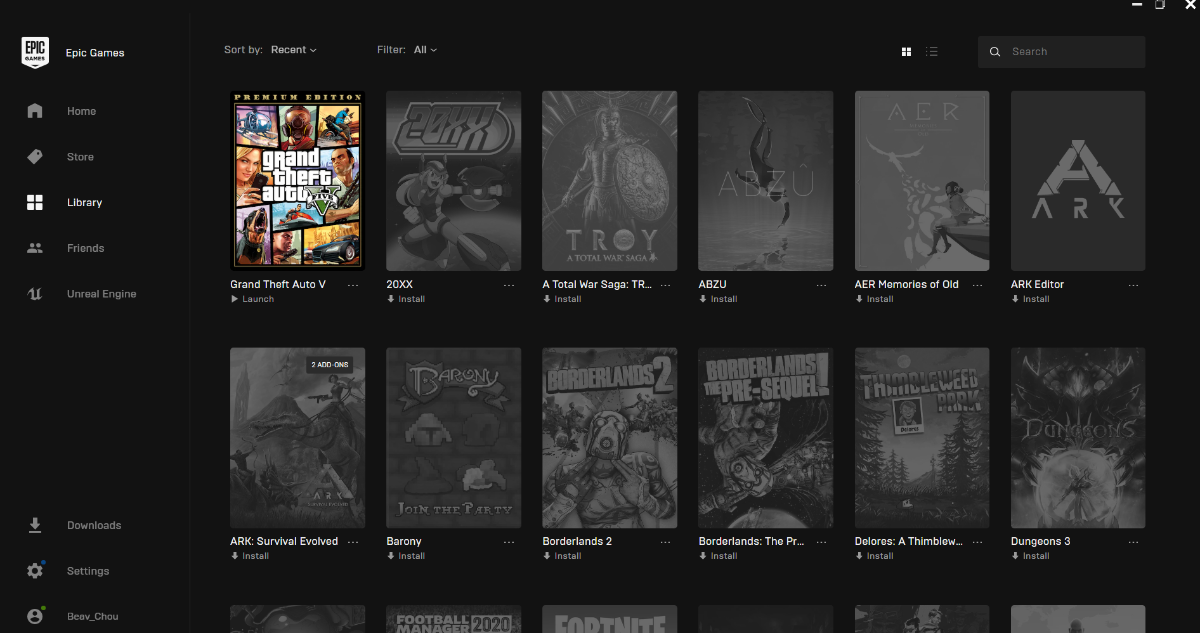Click the Borderlands 2 cover art

tap(610, 438)
